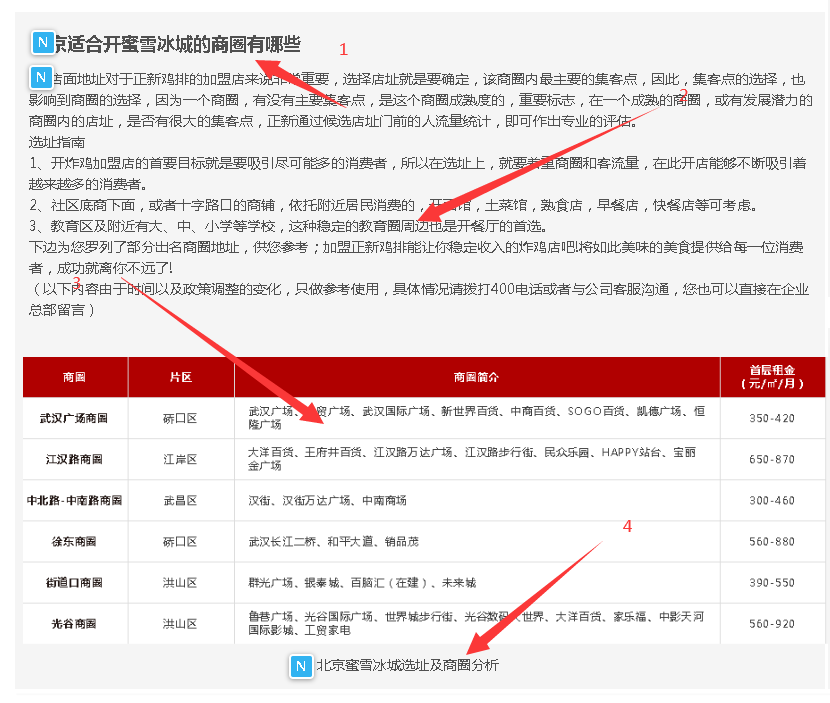Click the guide line starting 1、开炸鸡加盟店
830x703 pixels.
[x=418, y=174]
